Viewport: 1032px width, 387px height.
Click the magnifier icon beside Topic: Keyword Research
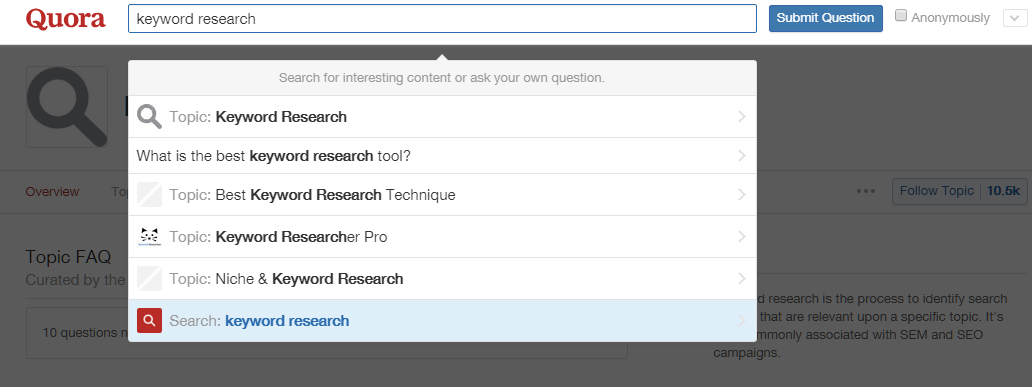click(149, 117)
